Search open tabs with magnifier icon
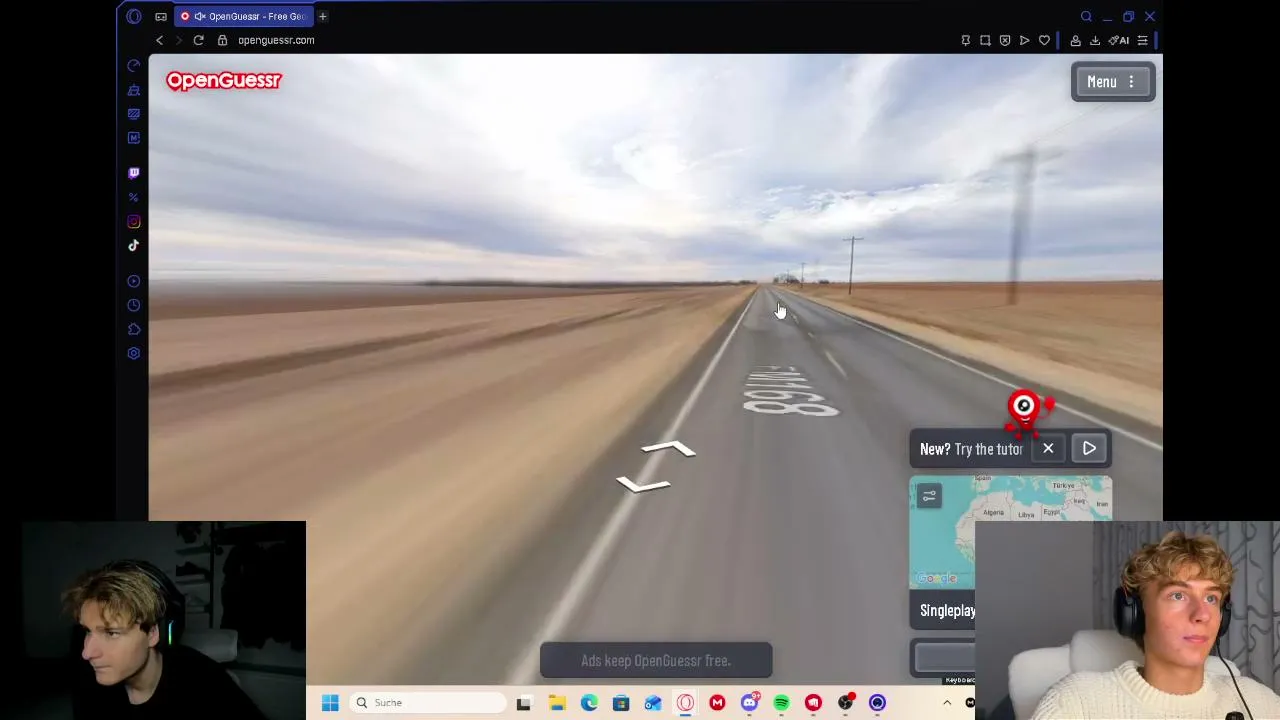 pos(1086,16)
